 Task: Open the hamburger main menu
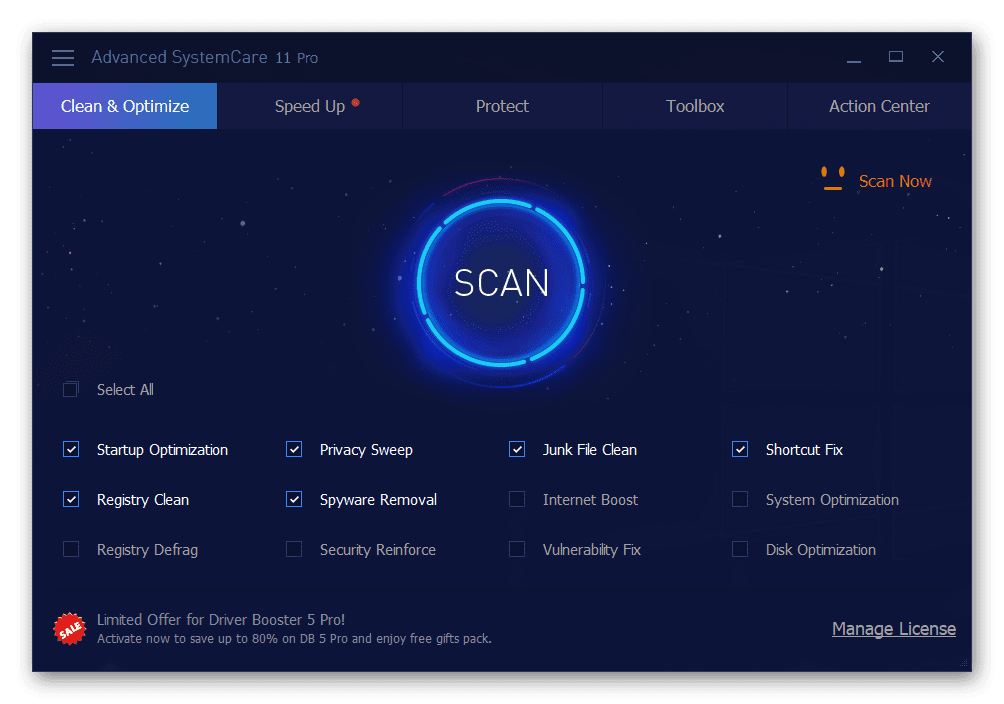point(63,58)
